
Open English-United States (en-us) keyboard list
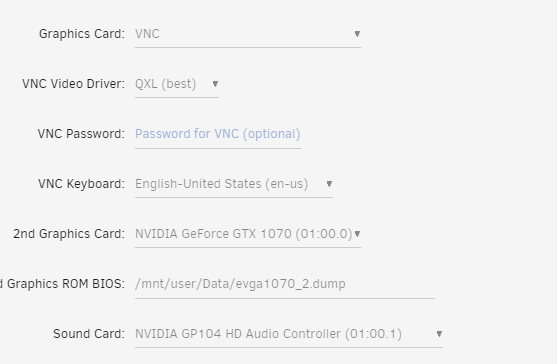pos(234,185)
